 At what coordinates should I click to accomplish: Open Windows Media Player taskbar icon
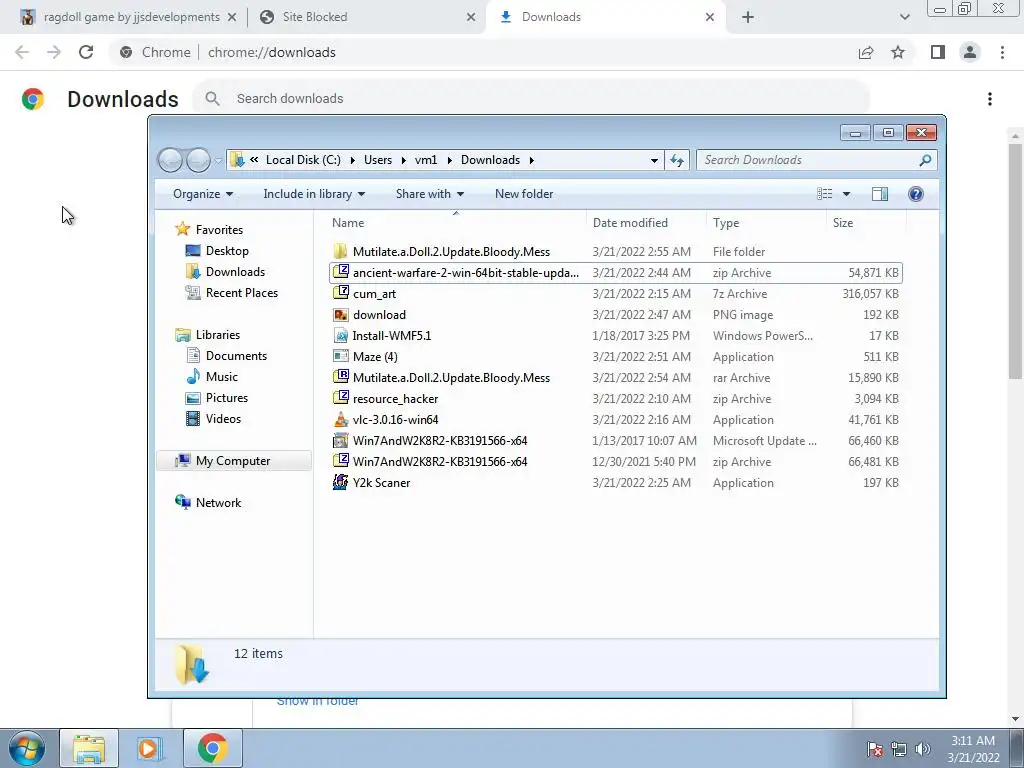(x=149, y=748)
